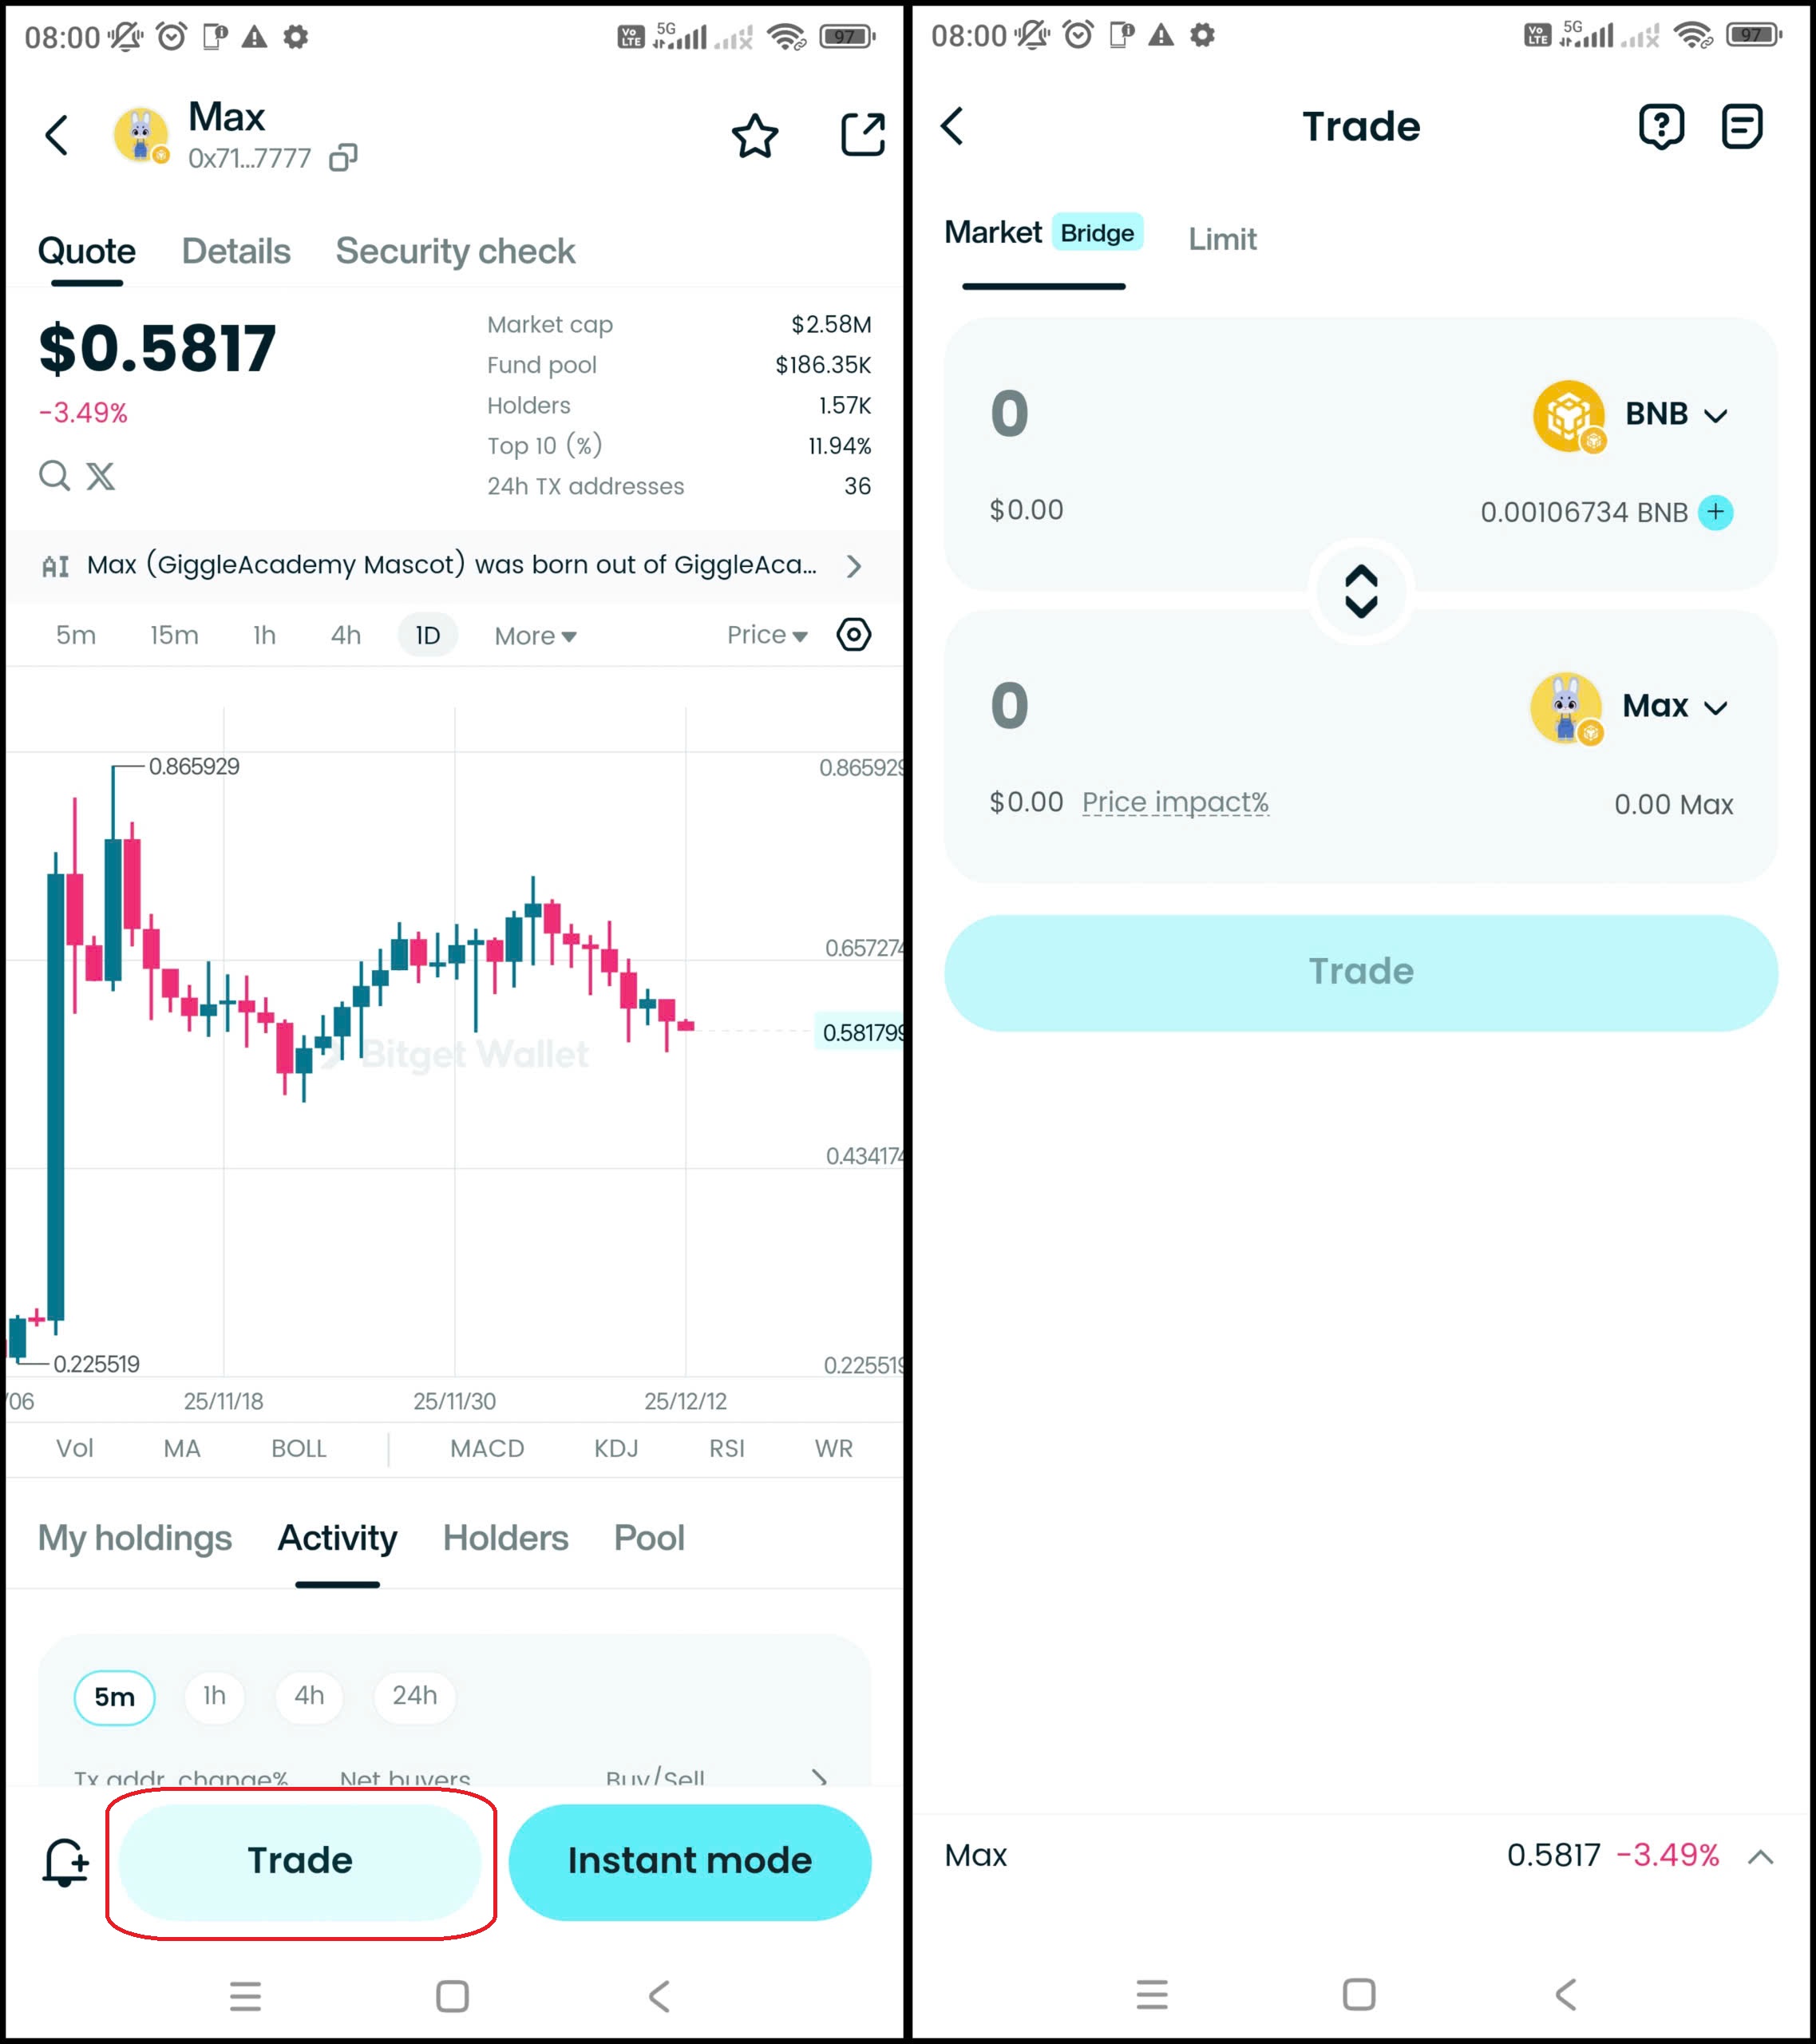Viewport: 1816px width, 2044px height.
Task: Open the X (Twitter) link icon
Action: pos(100,476)
